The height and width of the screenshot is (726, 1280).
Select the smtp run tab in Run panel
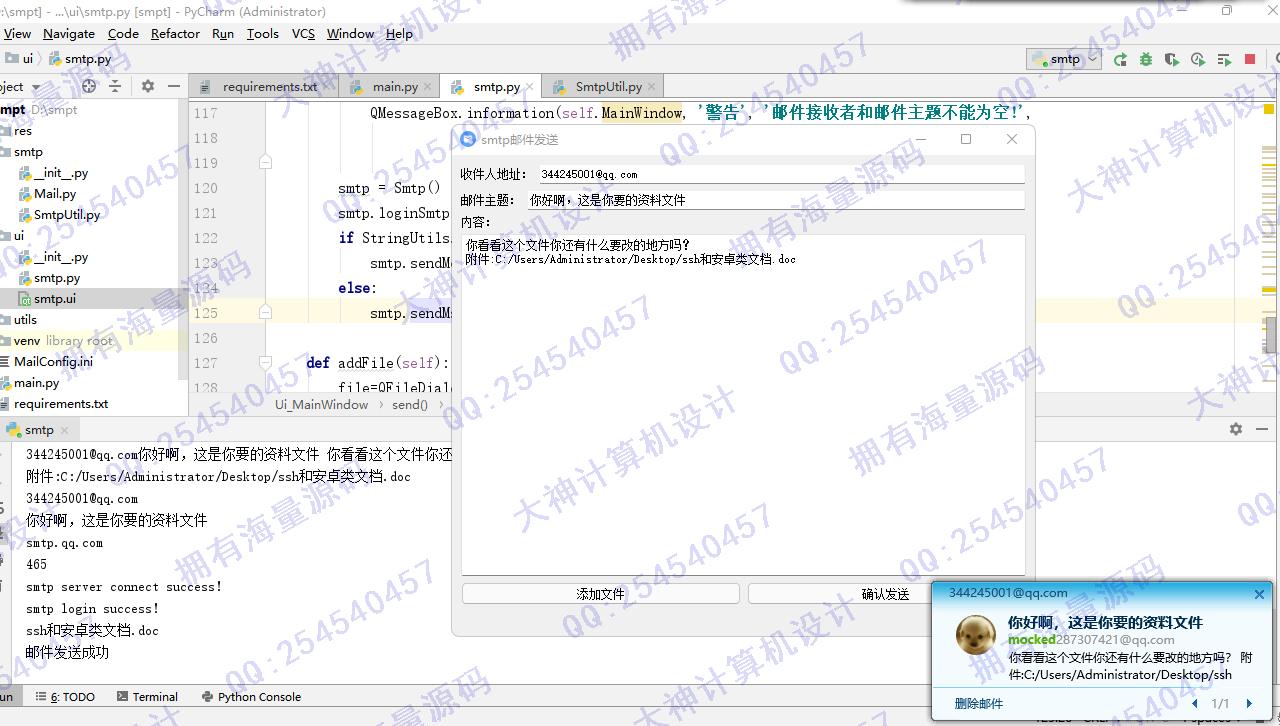pyautogui.click(x=38, y=430)
